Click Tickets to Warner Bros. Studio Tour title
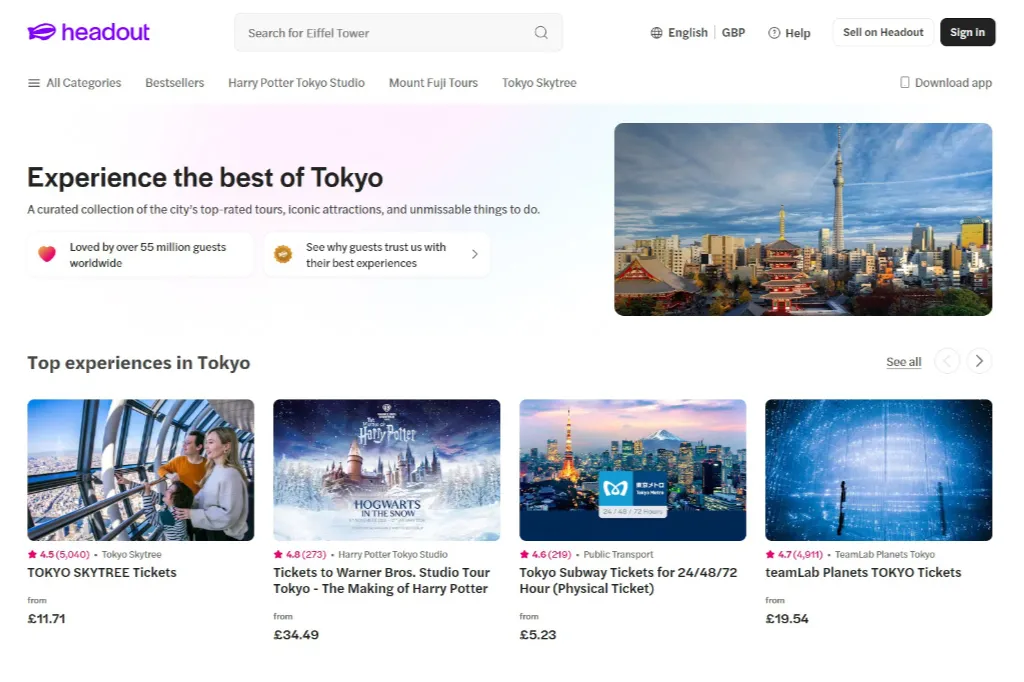The image size is (1024, 682). point(381,580)
